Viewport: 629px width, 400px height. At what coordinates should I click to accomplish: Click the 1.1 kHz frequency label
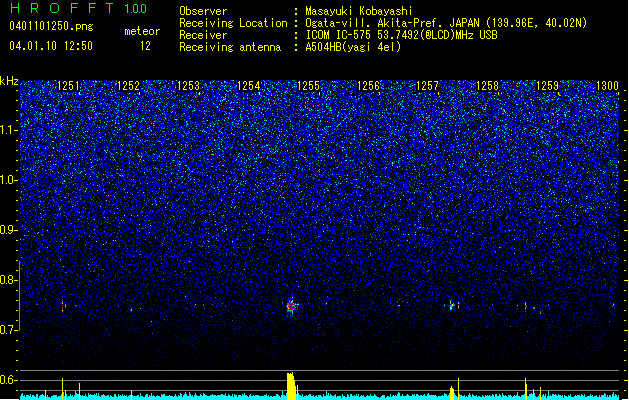[9, 130]
